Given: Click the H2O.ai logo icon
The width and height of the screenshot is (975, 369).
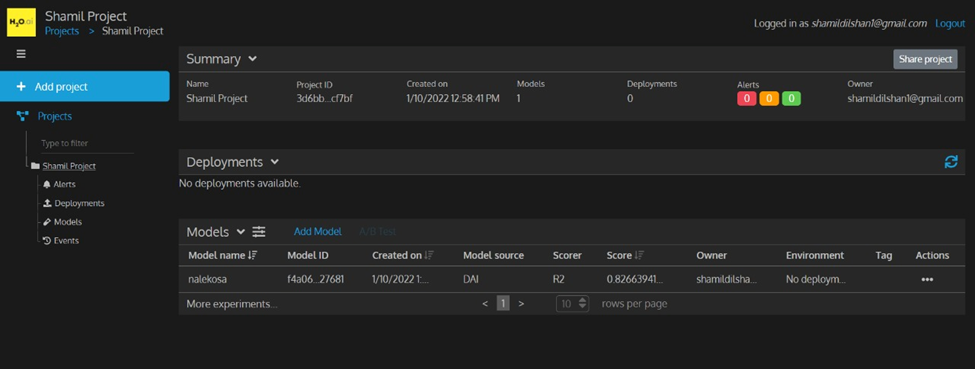Looking at the screenshot, I should [x=21, y=22].
